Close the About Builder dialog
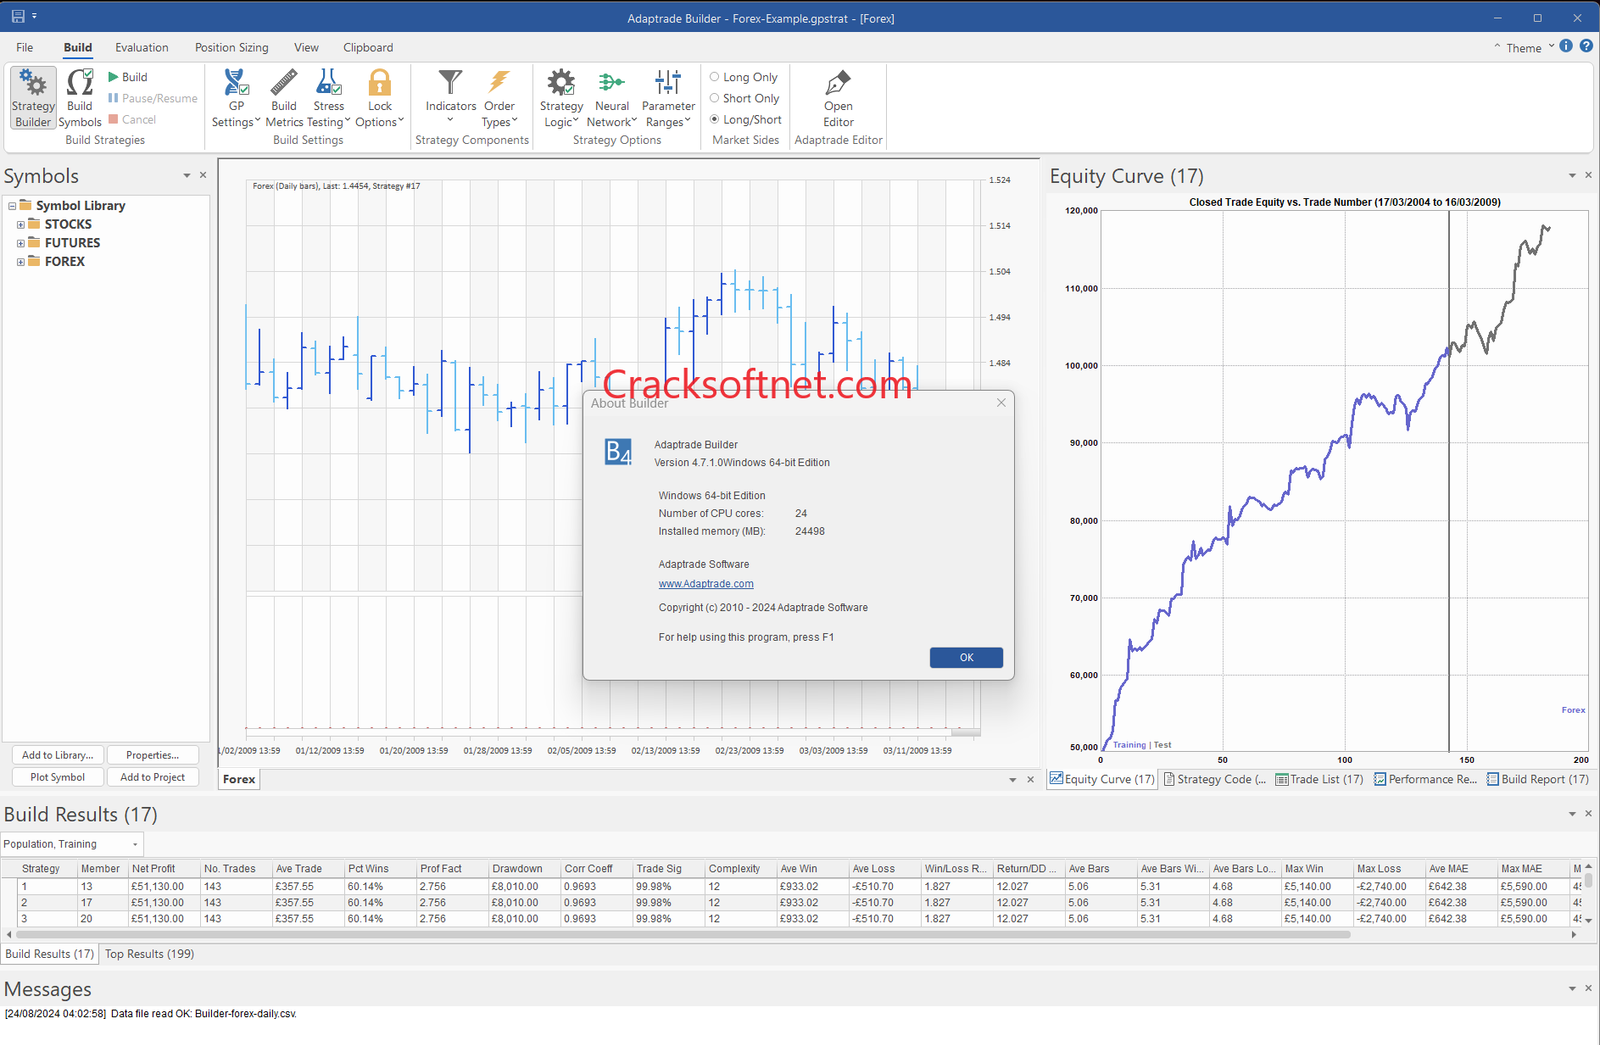The image size is (1600, 1045). (1001, 403)
